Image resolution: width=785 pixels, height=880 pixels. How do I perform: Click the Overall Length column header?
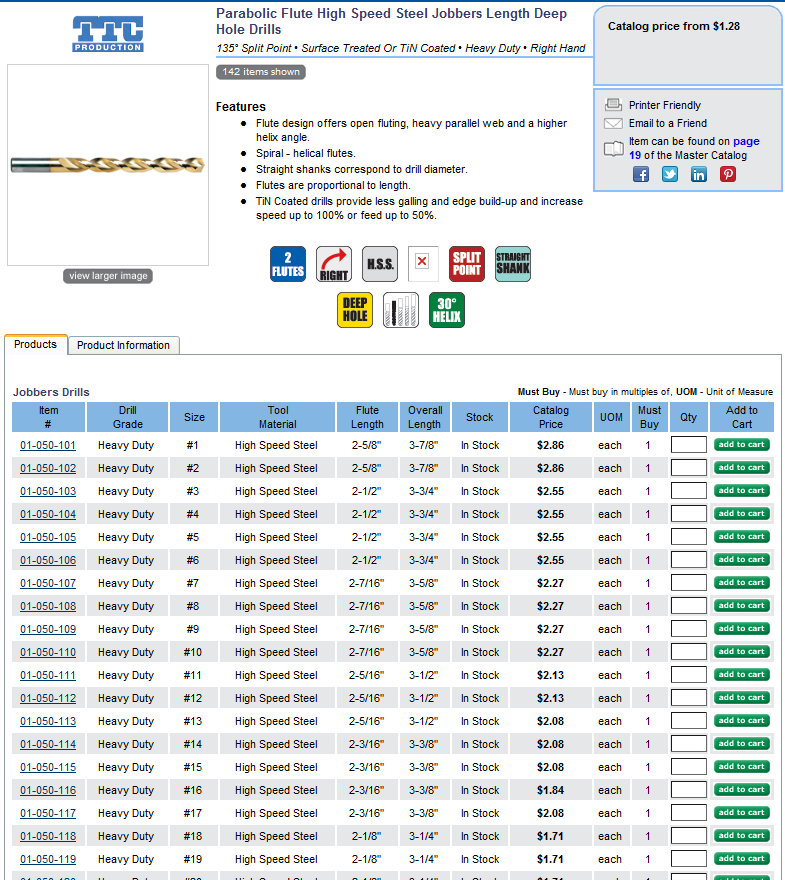tap(425, 417)
